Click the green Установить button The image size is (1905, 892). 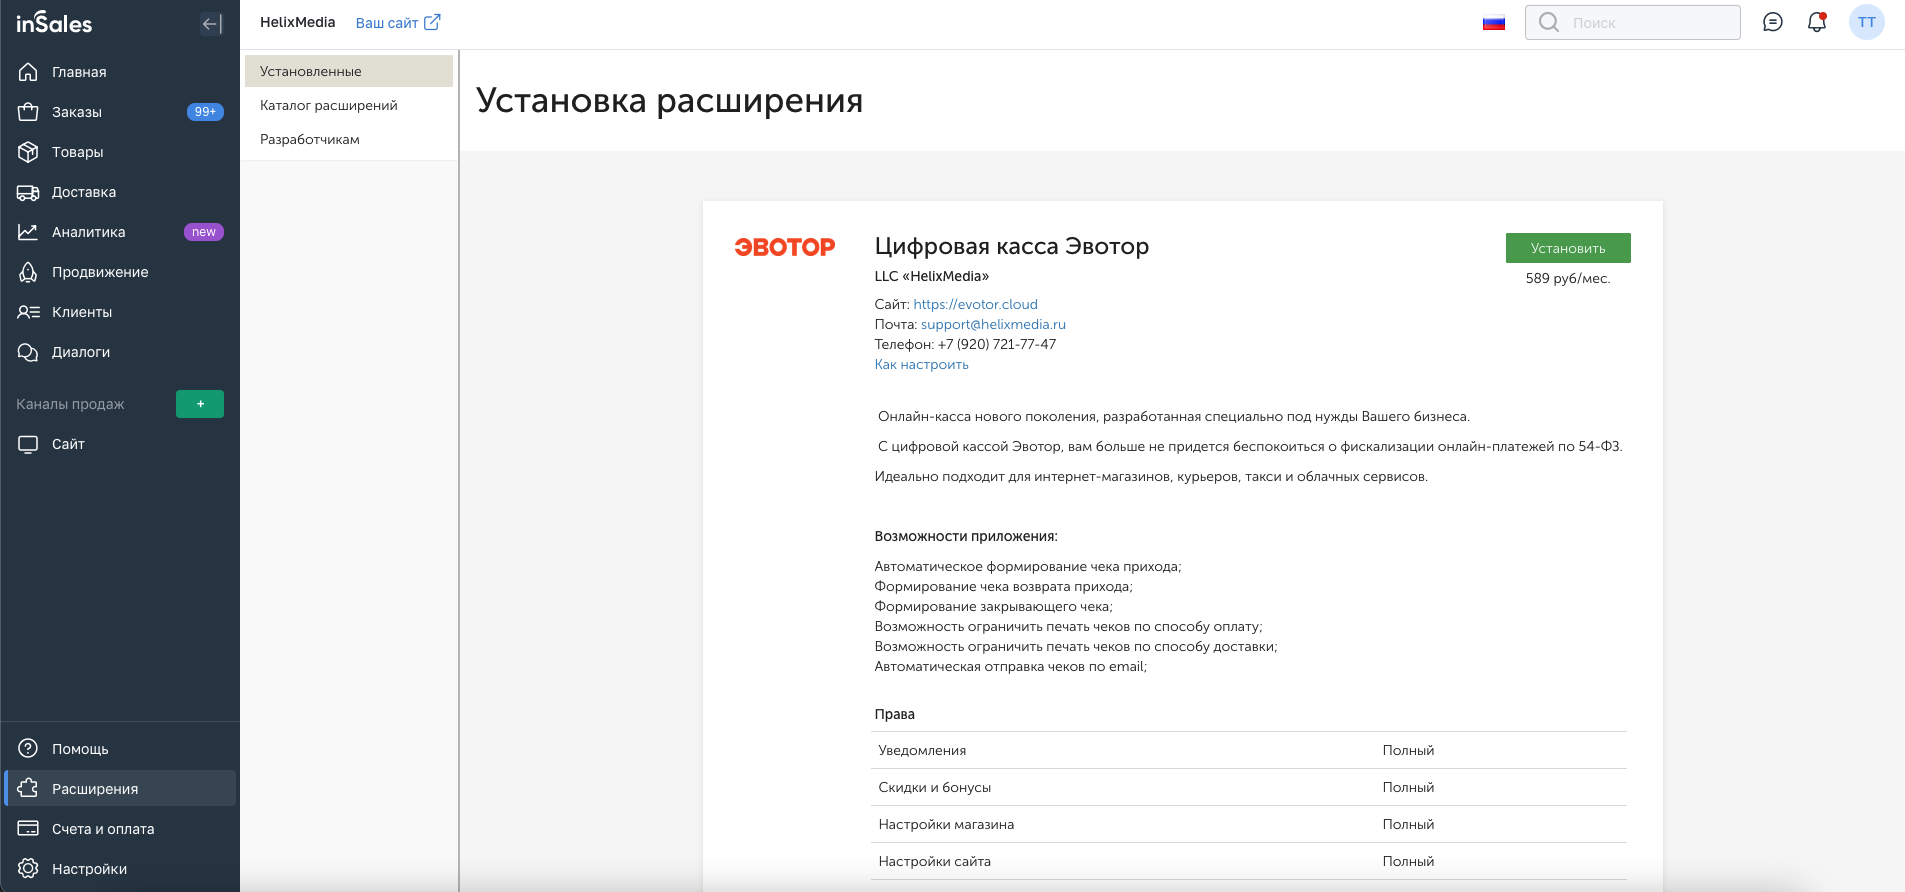1568,248
